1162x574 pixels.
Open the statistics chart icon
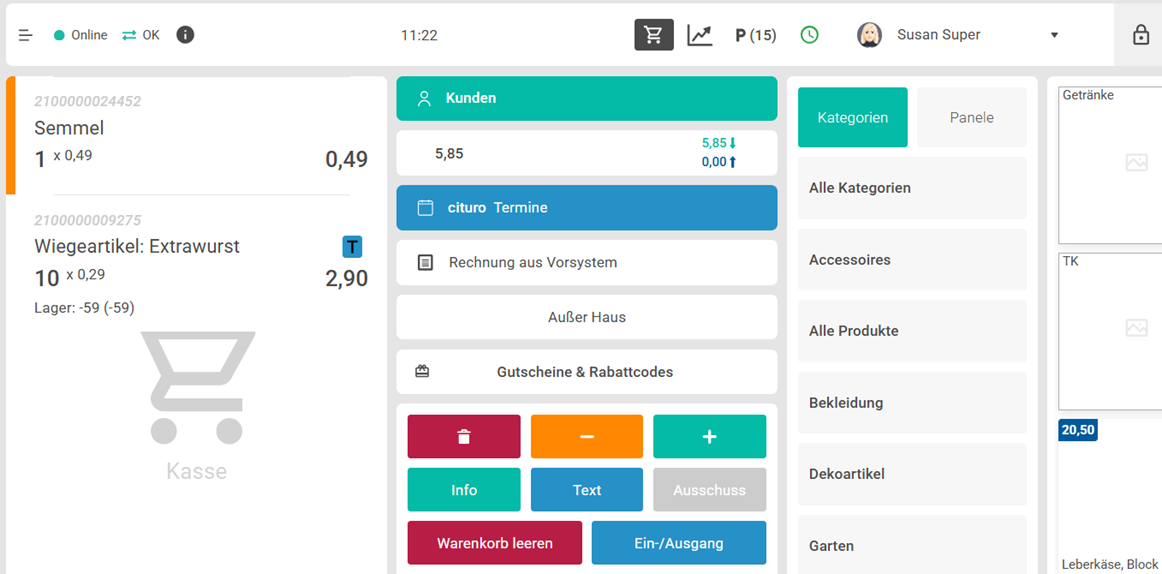click(700, 35)
